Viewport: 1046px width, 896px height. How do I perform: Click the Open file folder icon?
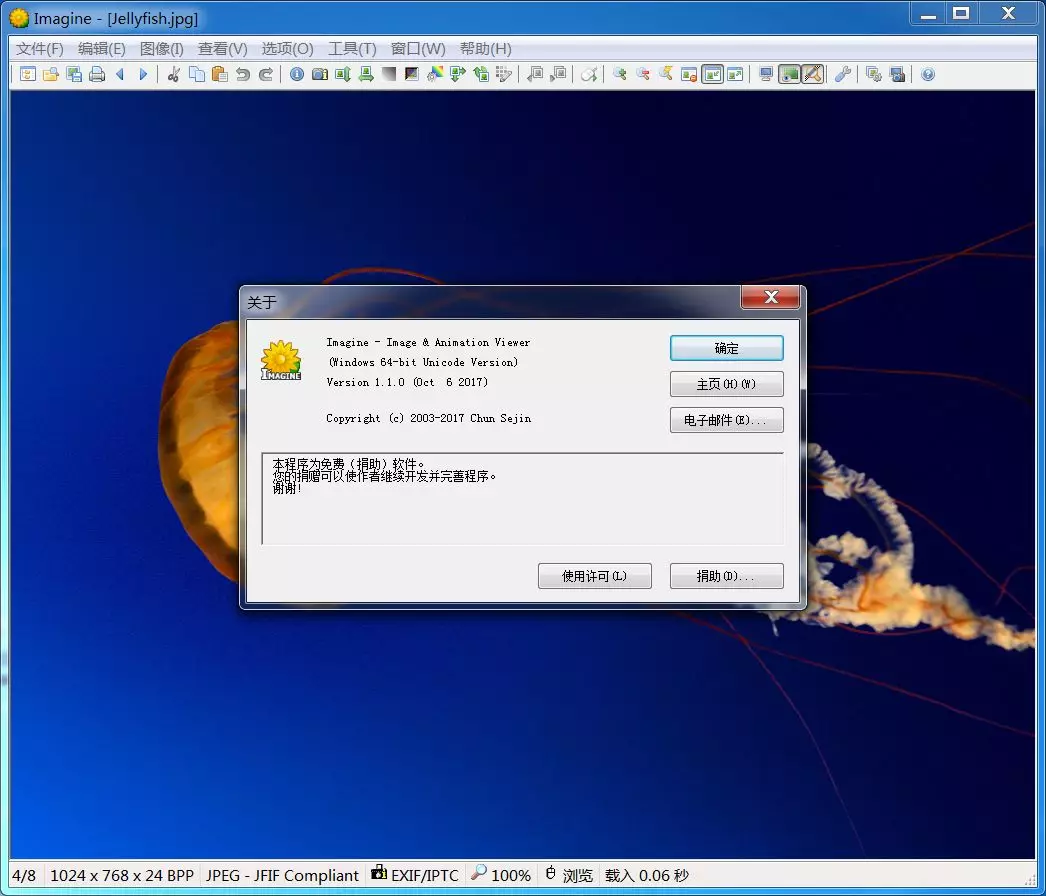click(x=51, y=74)
